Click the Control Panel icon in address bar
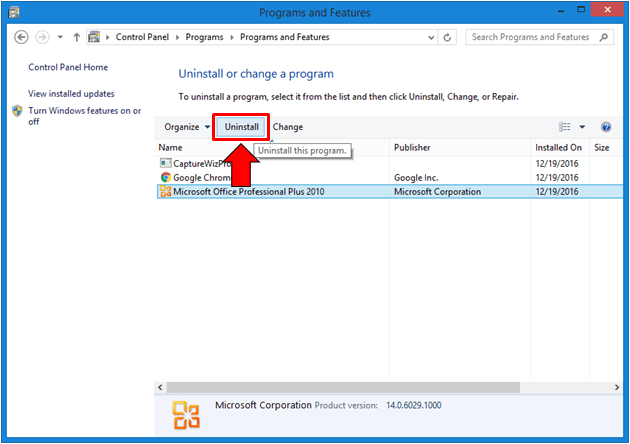The image size is (630, 444). click(94, 37)
